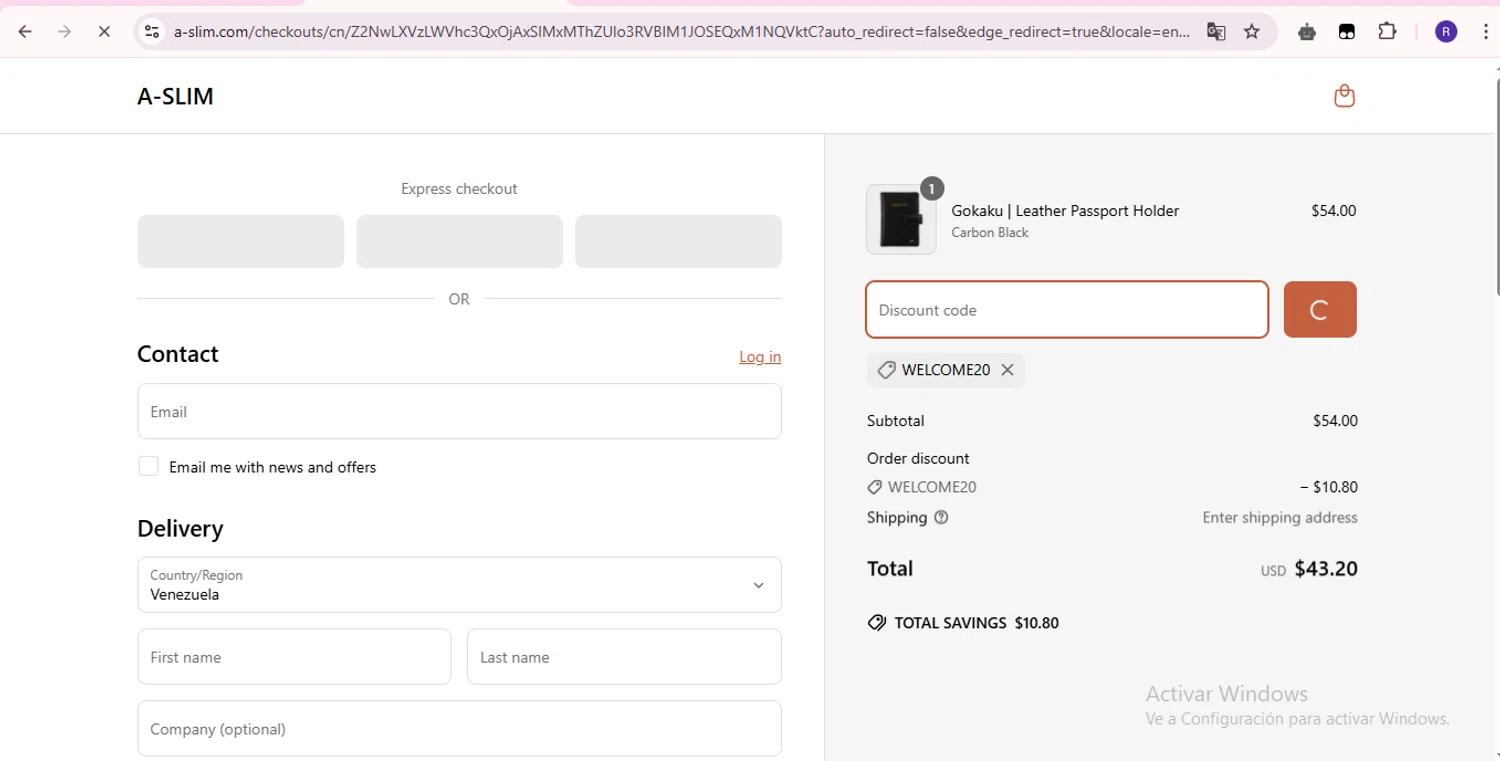Bookmark this page with the star
The width and height of the screenshot is (1500, 761).
[1252, 32]
